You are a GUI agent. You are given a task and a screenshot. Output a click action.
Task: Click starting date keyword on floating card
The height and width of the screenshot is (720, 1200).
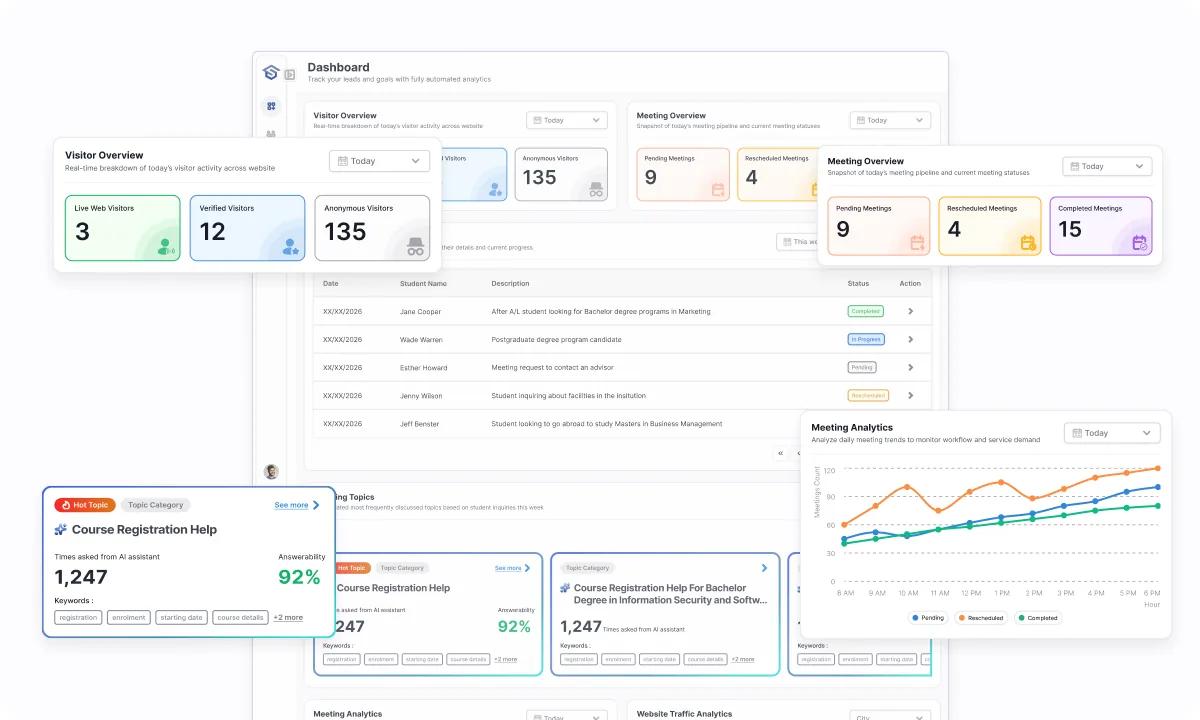click(181, 617)
